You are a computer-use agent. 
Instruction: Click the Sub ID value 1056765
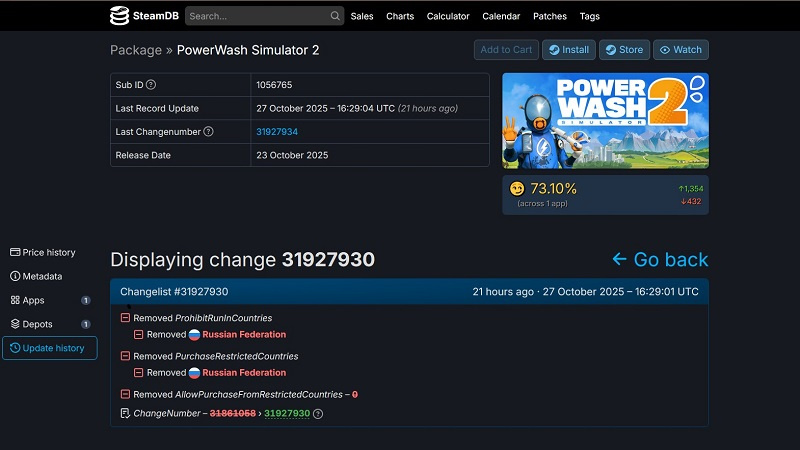pos(274,85)
